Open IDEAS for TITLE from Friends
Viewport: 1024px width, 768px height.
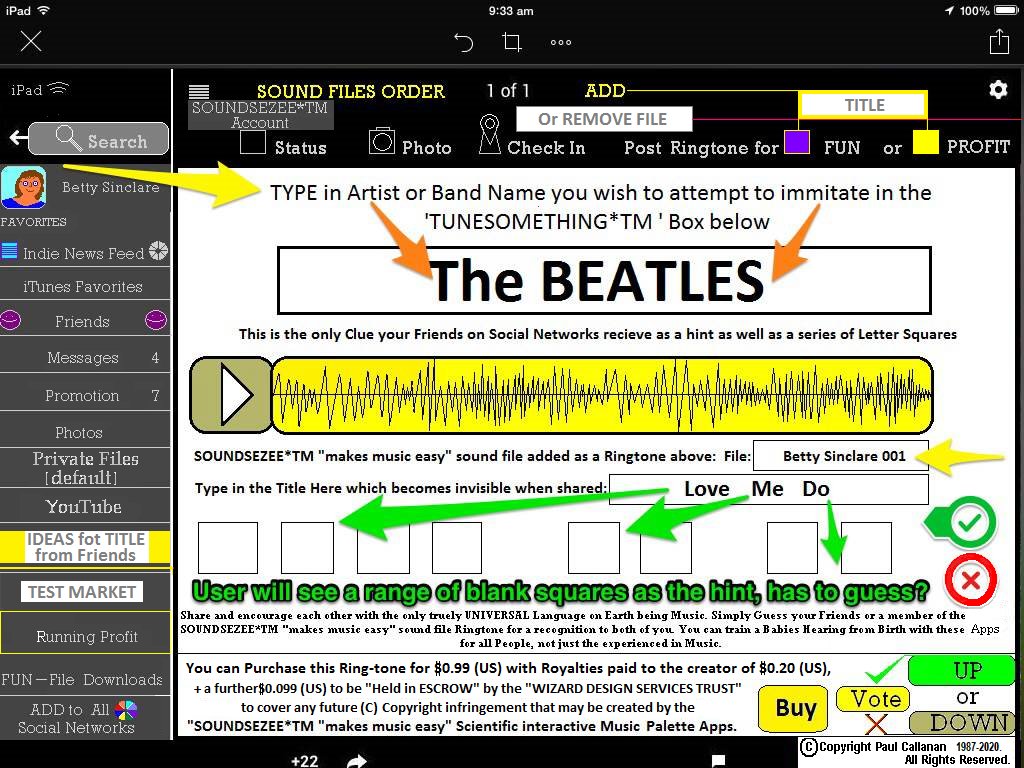pos(85,547)
